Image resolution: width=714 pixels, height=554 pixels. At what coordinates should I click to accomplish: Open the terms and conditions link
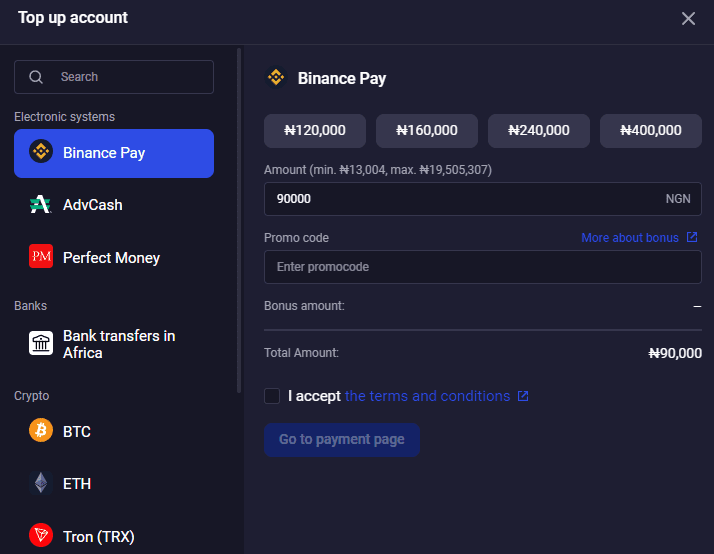point(427,396)
